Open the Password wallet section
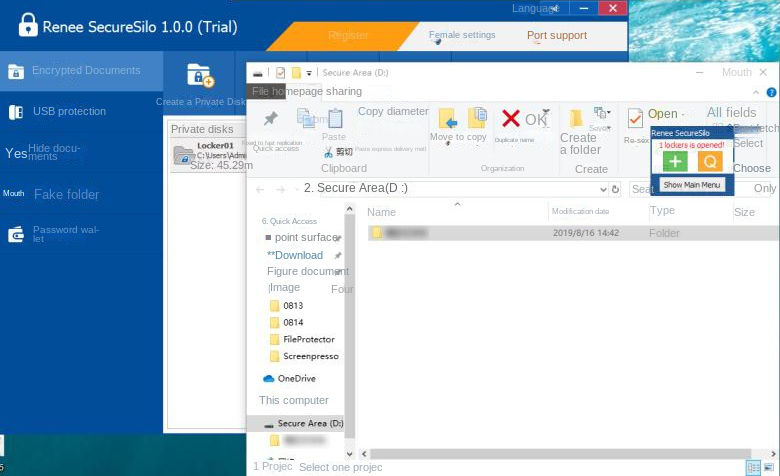 tap(65, 234)
